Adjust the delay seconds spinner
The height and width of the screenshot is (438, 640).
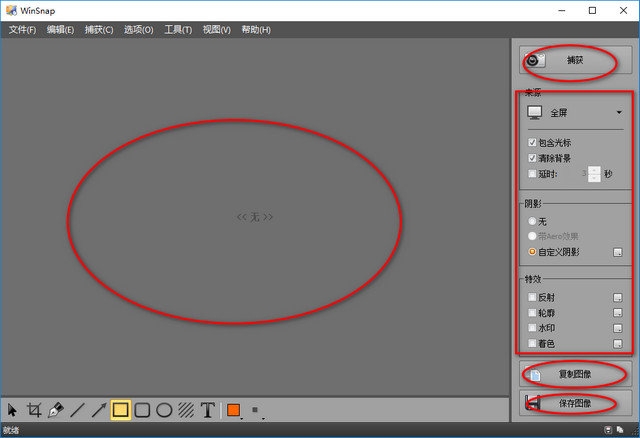pos(594,174)
